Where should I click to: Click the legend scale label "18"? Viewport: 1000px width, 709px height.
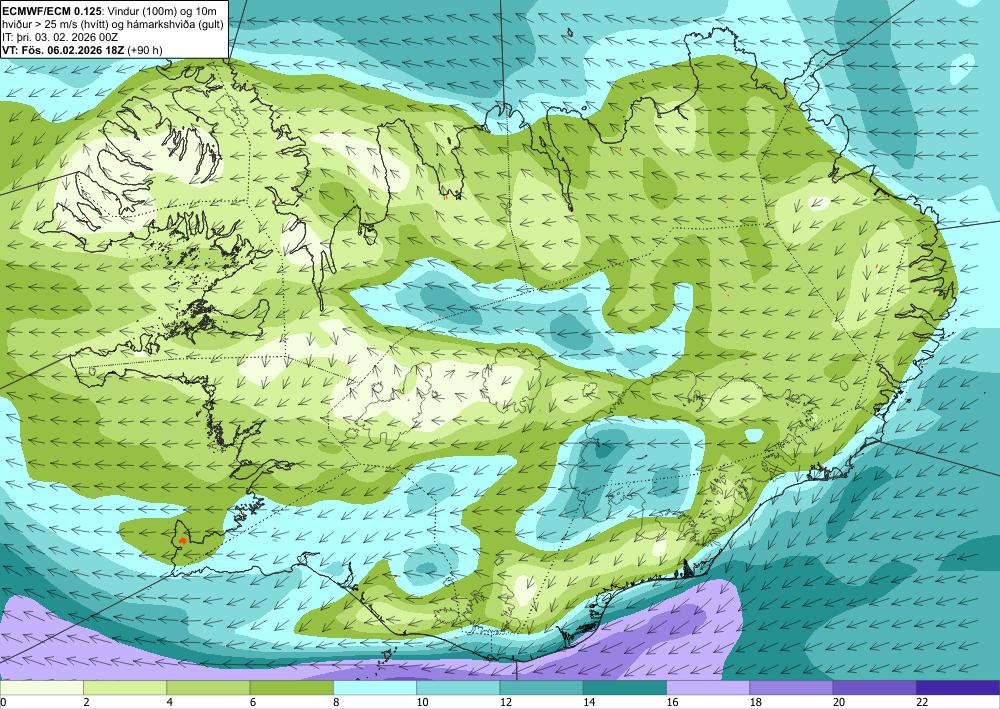click(756, 702)
